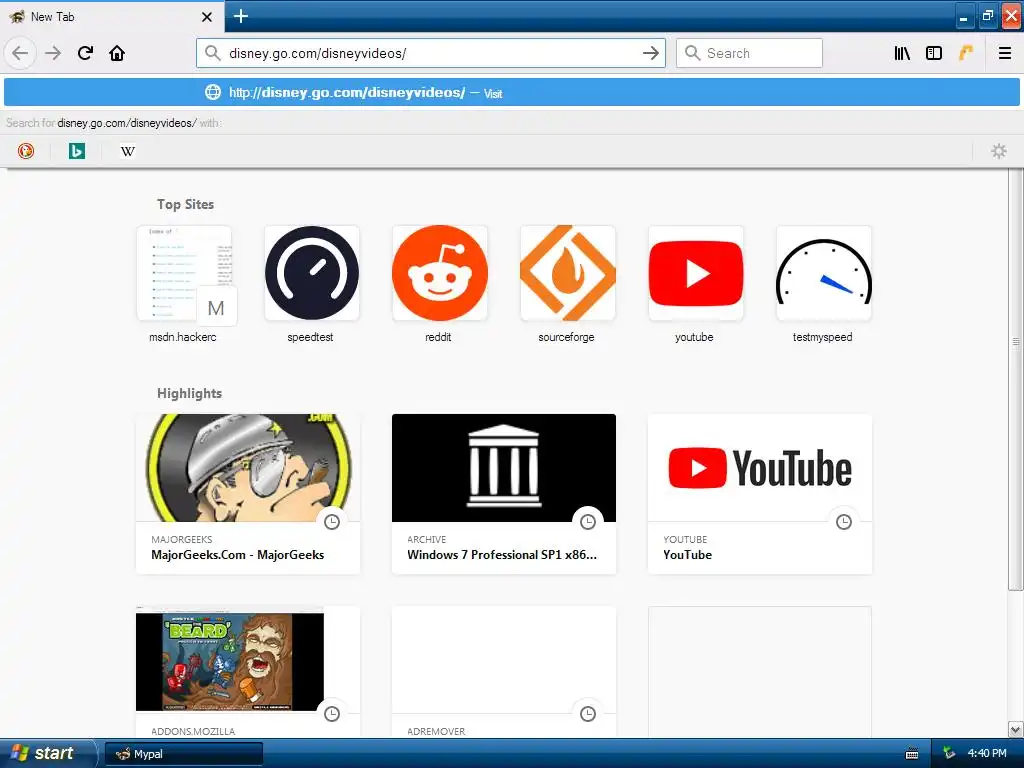The height and width of the screenshot is (768, 1024).
Task: Visit the http://disney.go.com/disneyvideos/ suggestion
Action: [512, 92]
